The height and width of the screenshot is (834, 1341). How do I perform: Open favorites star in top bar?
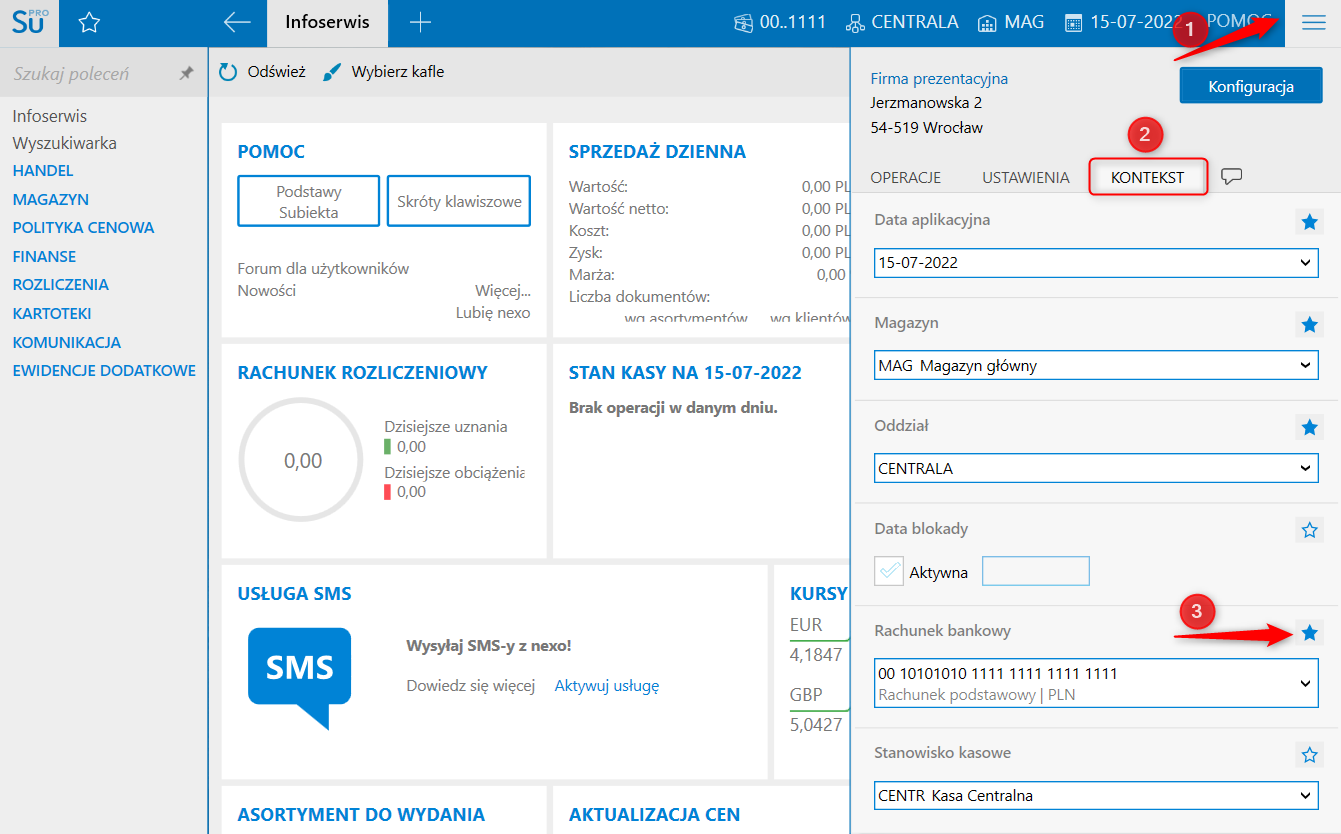tap(89, 22)
